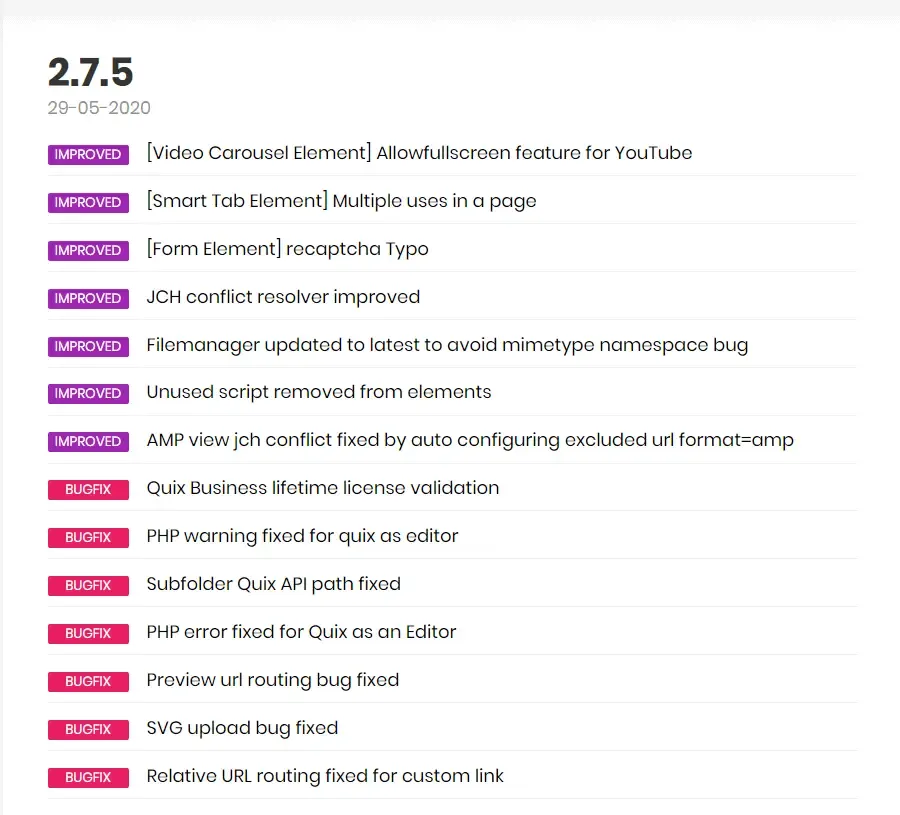
Task: Click IMPROVED badge next to Smart Tab Element
Action: [88, 203]
